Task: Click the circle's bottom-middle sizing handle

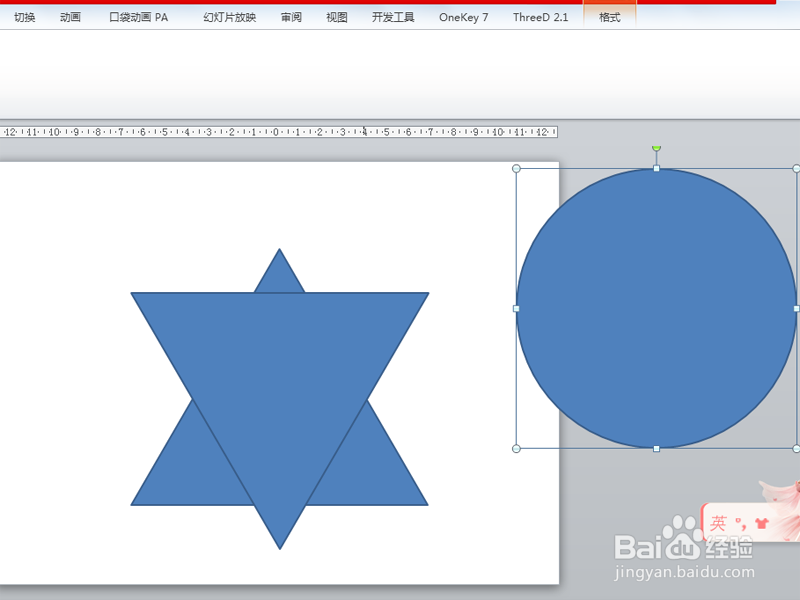Action: pos(657,449)
